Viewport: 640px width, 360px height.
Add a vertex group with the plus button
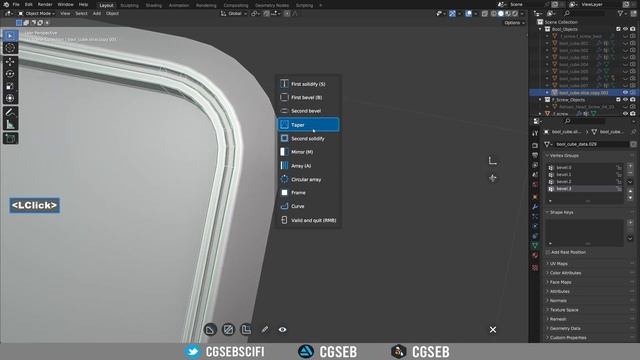coord(630,166)
